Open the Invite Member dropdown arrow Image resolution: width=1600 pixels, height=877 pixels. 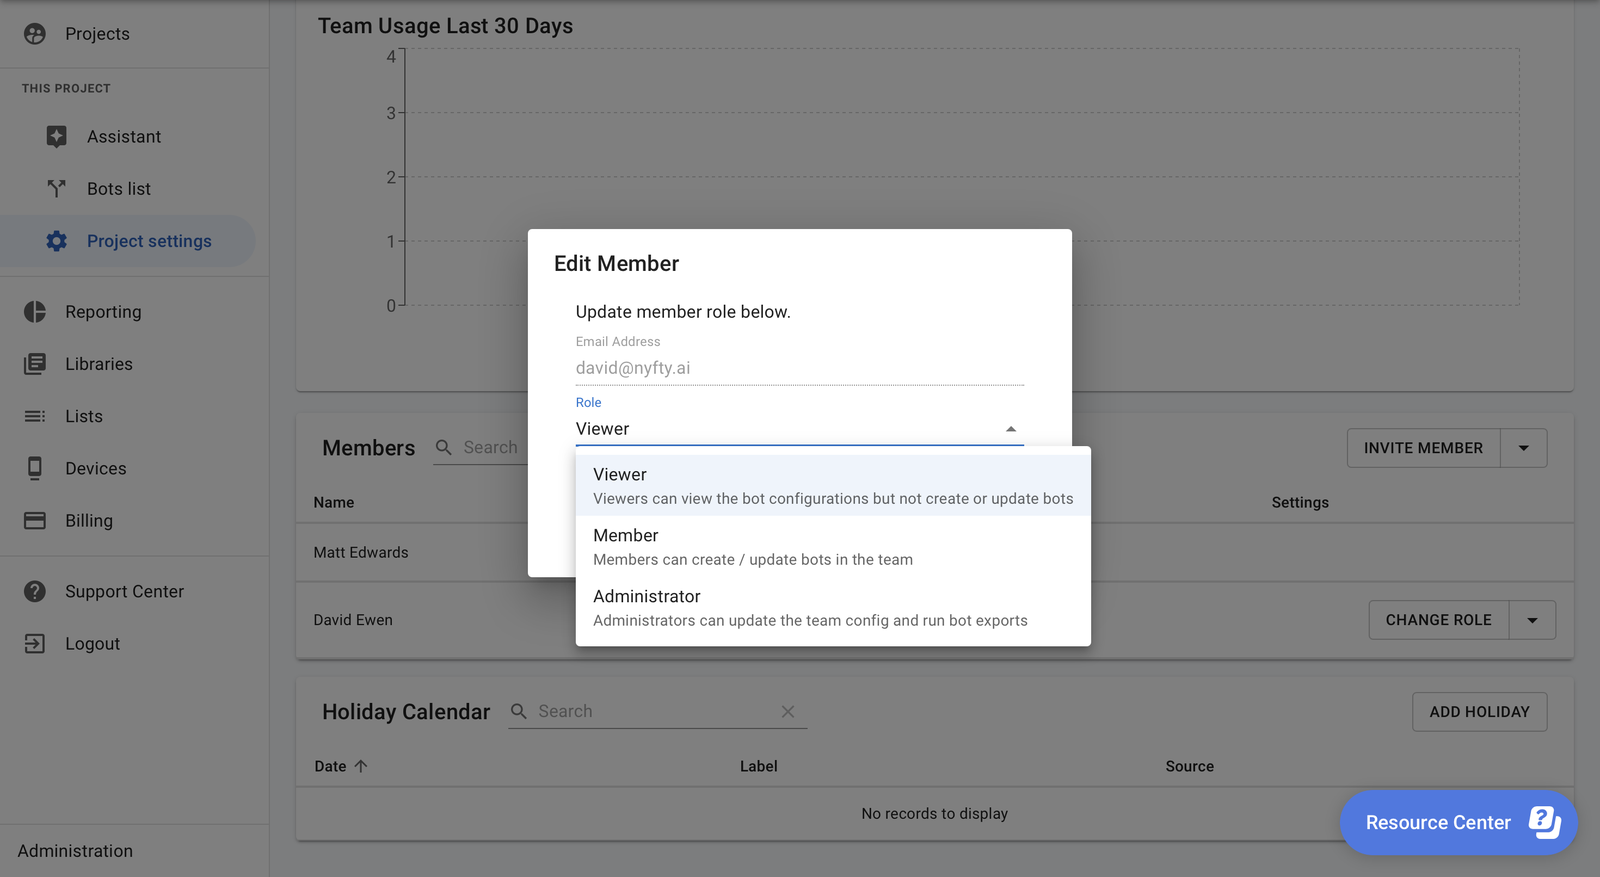[1524, 448]
